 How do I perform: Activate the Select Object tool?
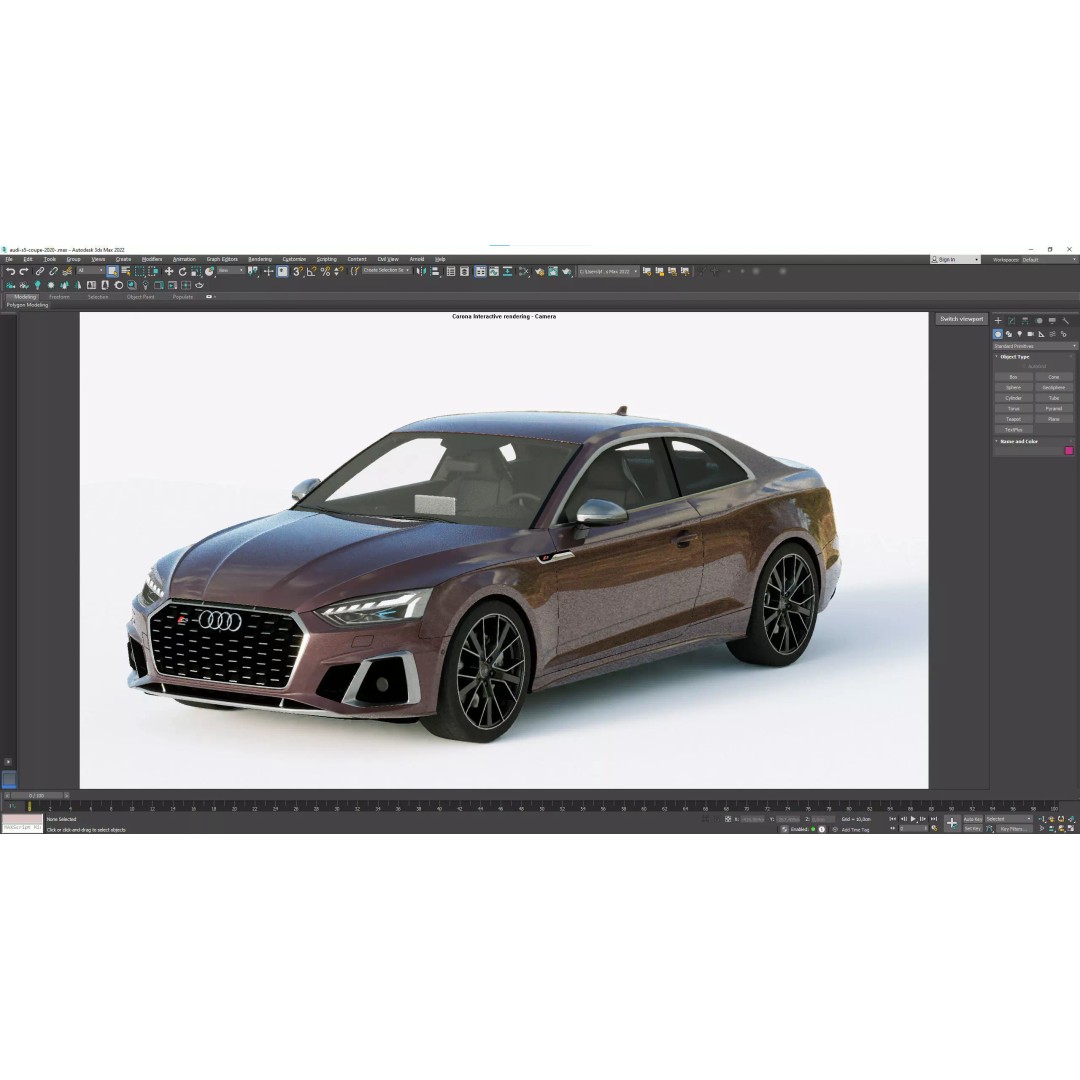[112, 271]
